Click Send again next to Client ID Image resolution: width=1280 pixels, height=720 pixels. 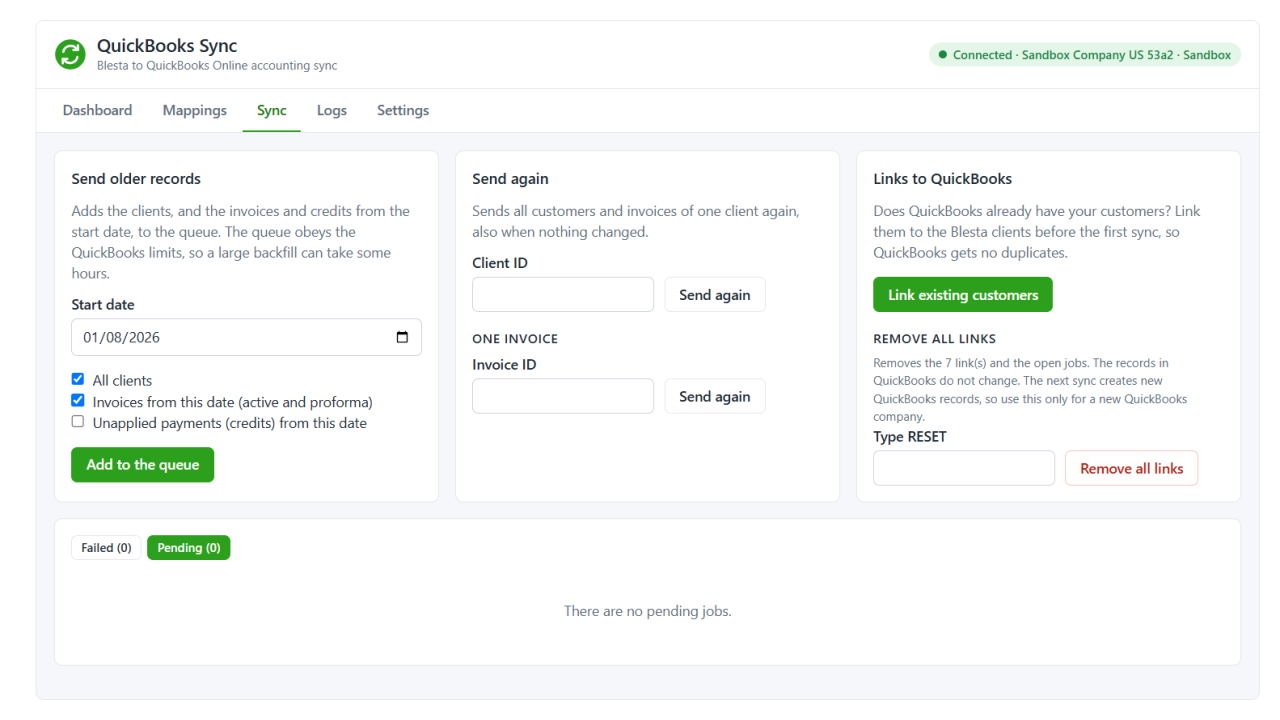coord(715,295)
